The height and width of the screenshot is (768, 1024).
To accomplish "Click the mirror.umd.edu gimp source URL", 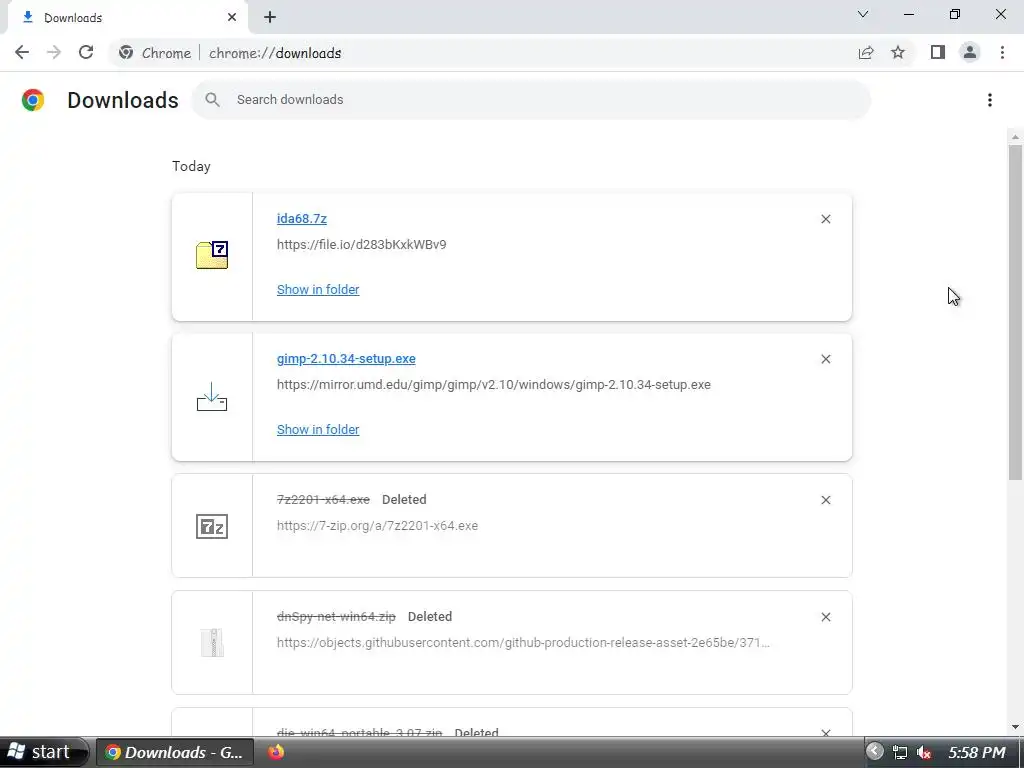I will click(494, 385).
